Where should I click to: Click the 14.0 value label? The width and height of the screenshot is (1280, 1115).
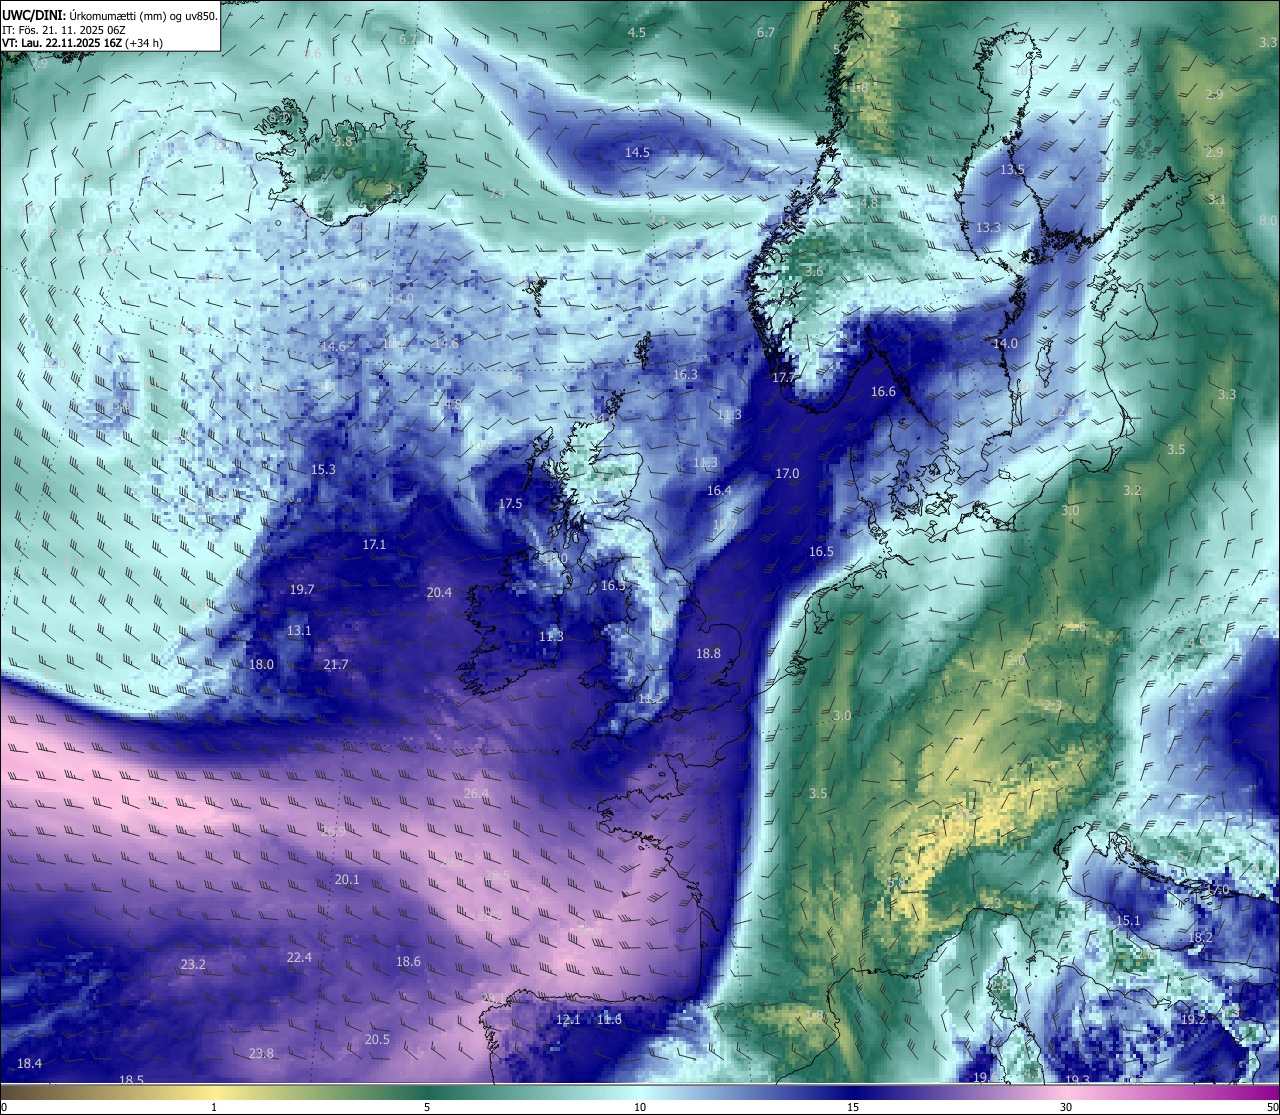(1005, 344)
